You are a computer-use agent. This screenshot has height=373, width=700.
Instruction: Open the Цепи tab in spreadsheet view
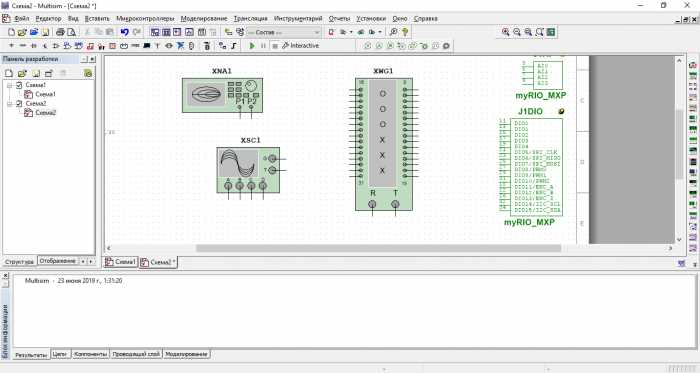point(60,354)
